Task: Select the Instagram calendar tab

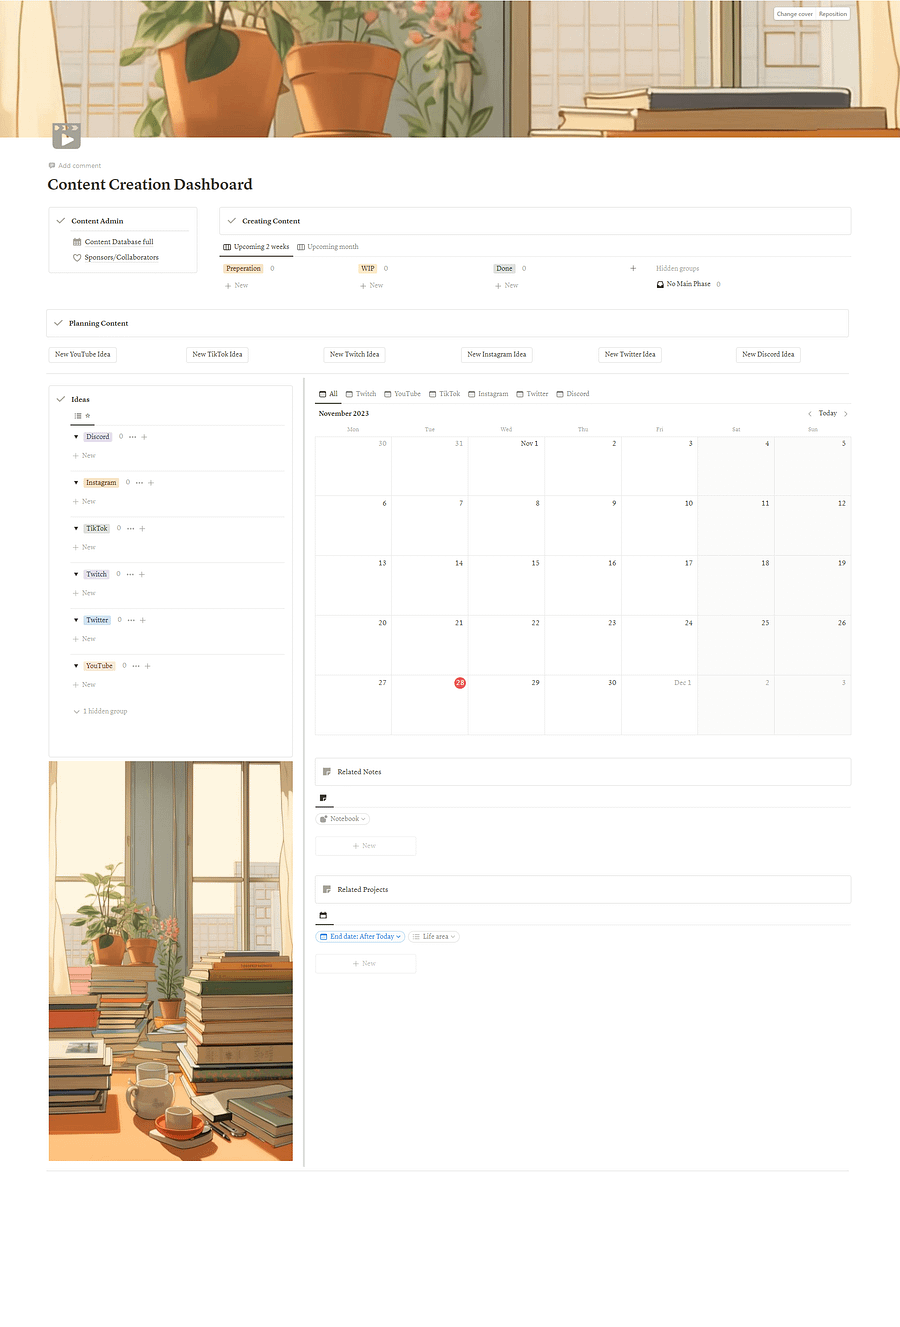Action: pos(488,394)
